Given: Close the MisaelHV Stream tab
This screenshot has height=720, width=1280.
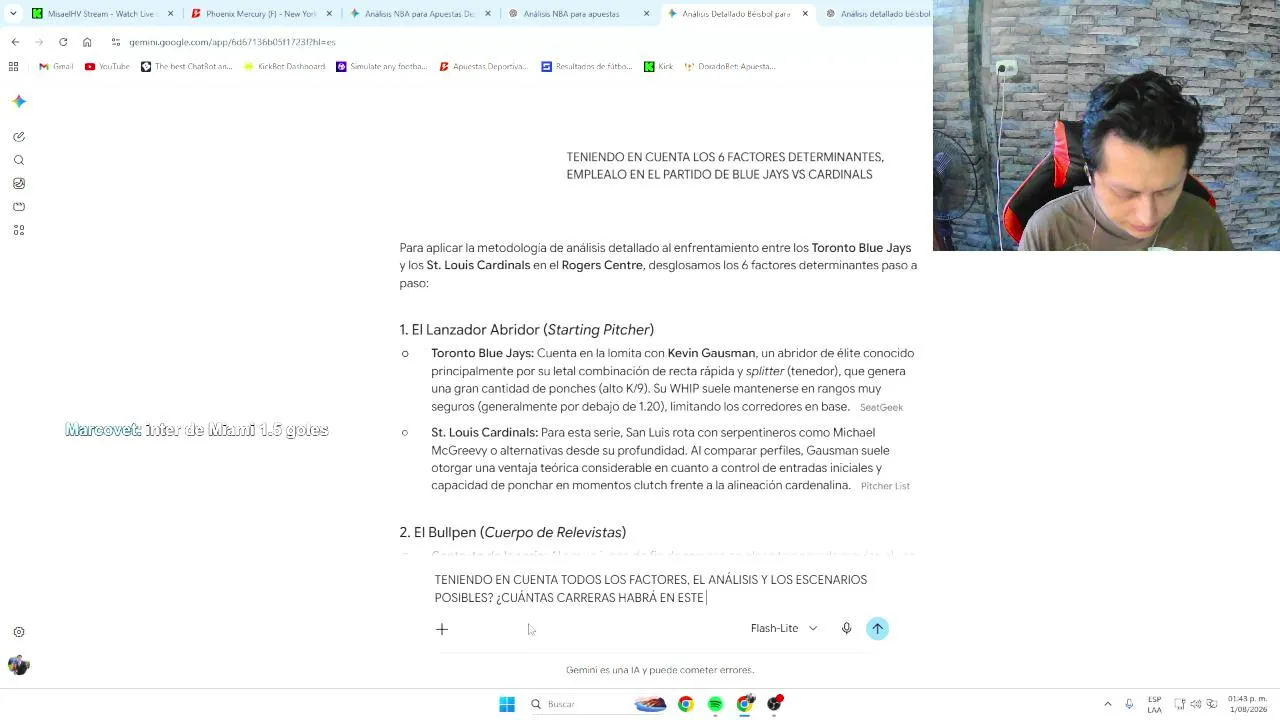Looking at the screenshot, I should 170,14.
